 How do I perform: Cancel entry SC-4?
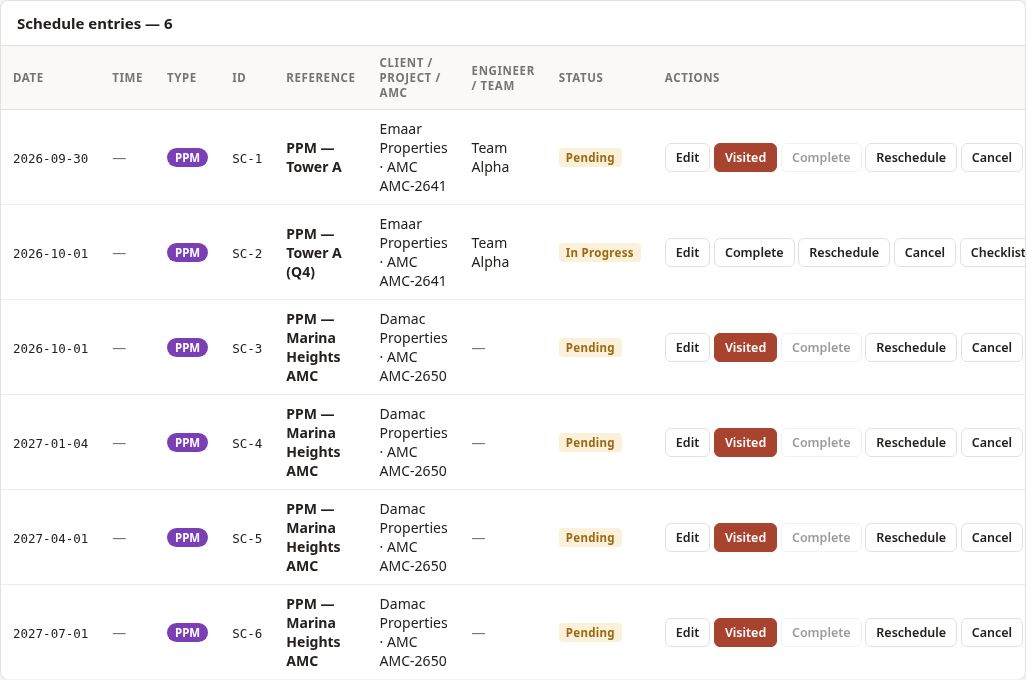[991, 442]
